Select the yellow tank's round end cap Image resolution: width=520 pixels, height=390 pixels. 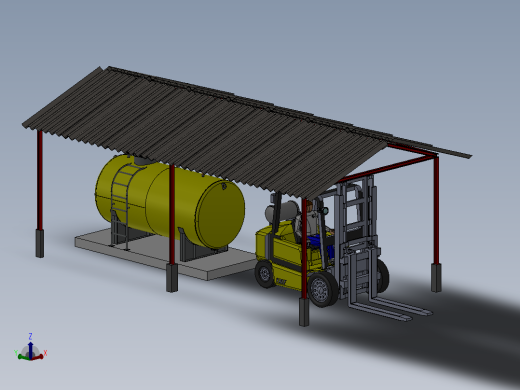coord(221,214)
